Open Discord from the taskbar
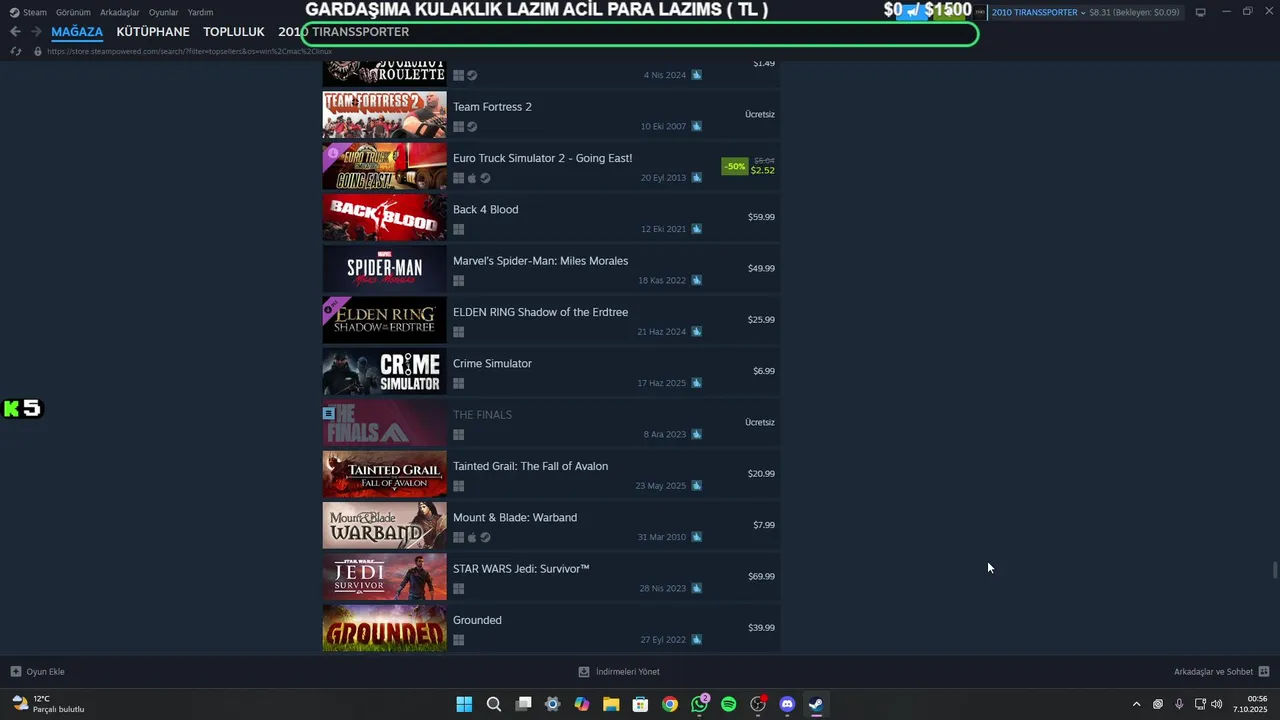 [787, 704]
